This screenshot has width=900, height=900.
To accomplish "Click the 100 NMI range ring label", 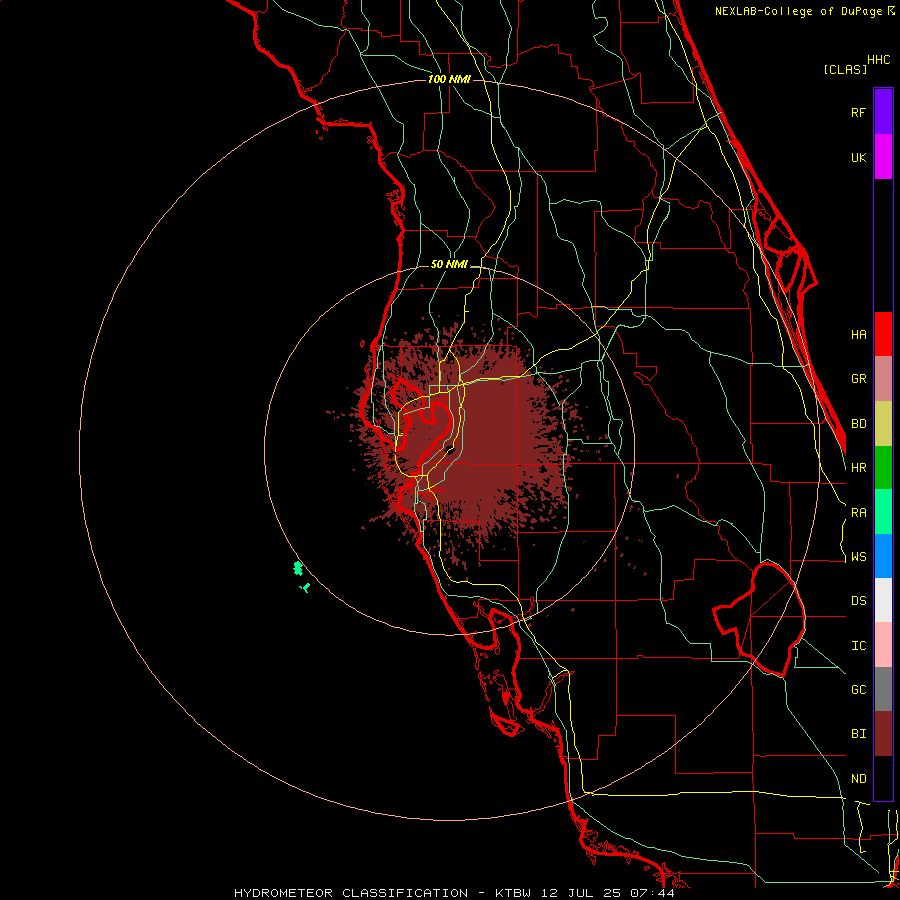I will tap(449, 79).
